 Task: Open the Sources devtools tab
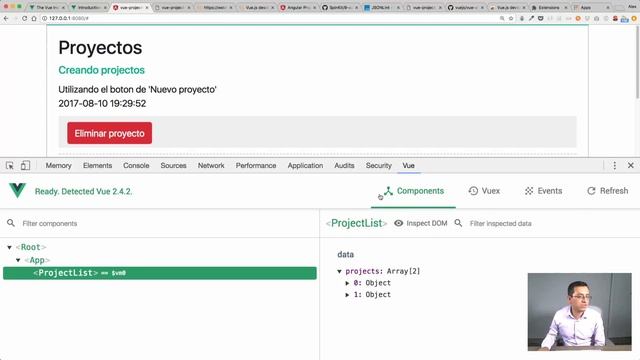pyautogui.click(x=173, y=165)
